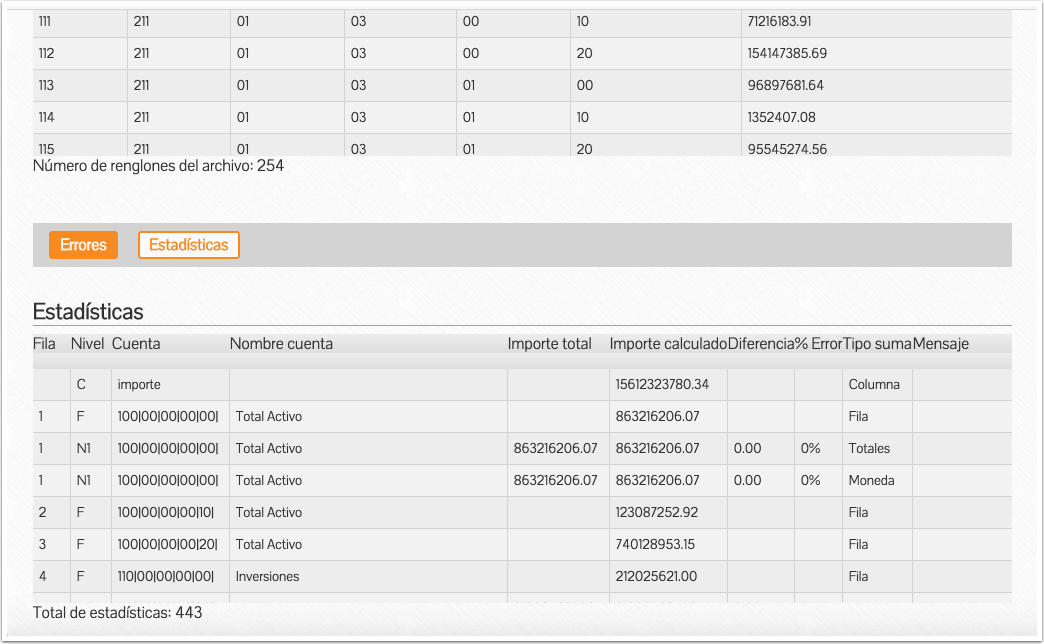
Task: Select the Importe total column header
Action: click(549, 344)
